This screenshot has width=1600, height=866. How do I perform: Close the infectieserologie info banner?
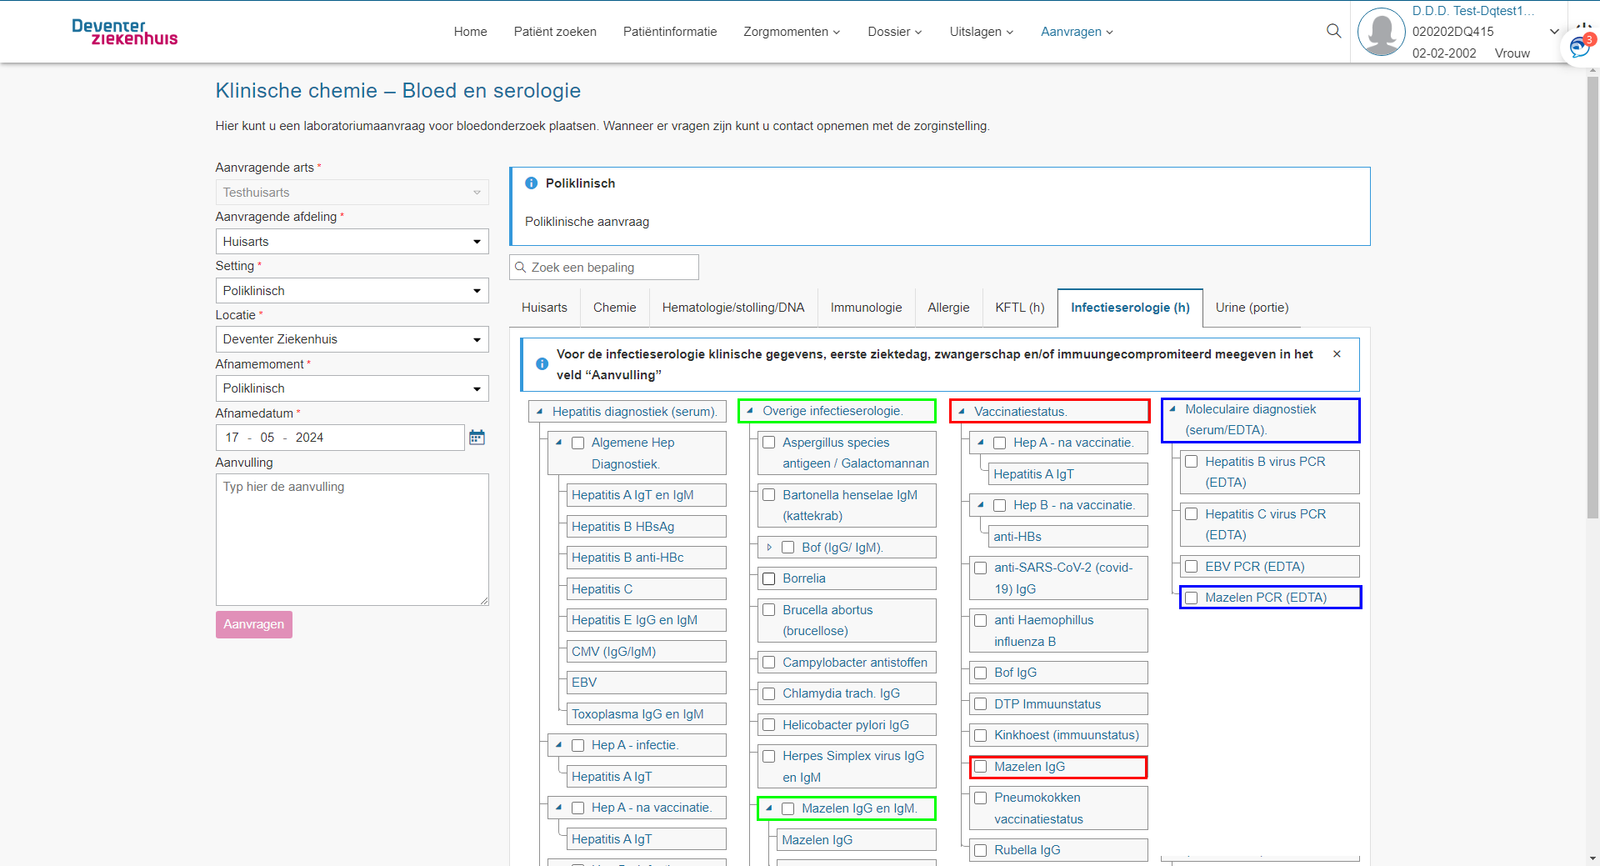point(1337,354)
